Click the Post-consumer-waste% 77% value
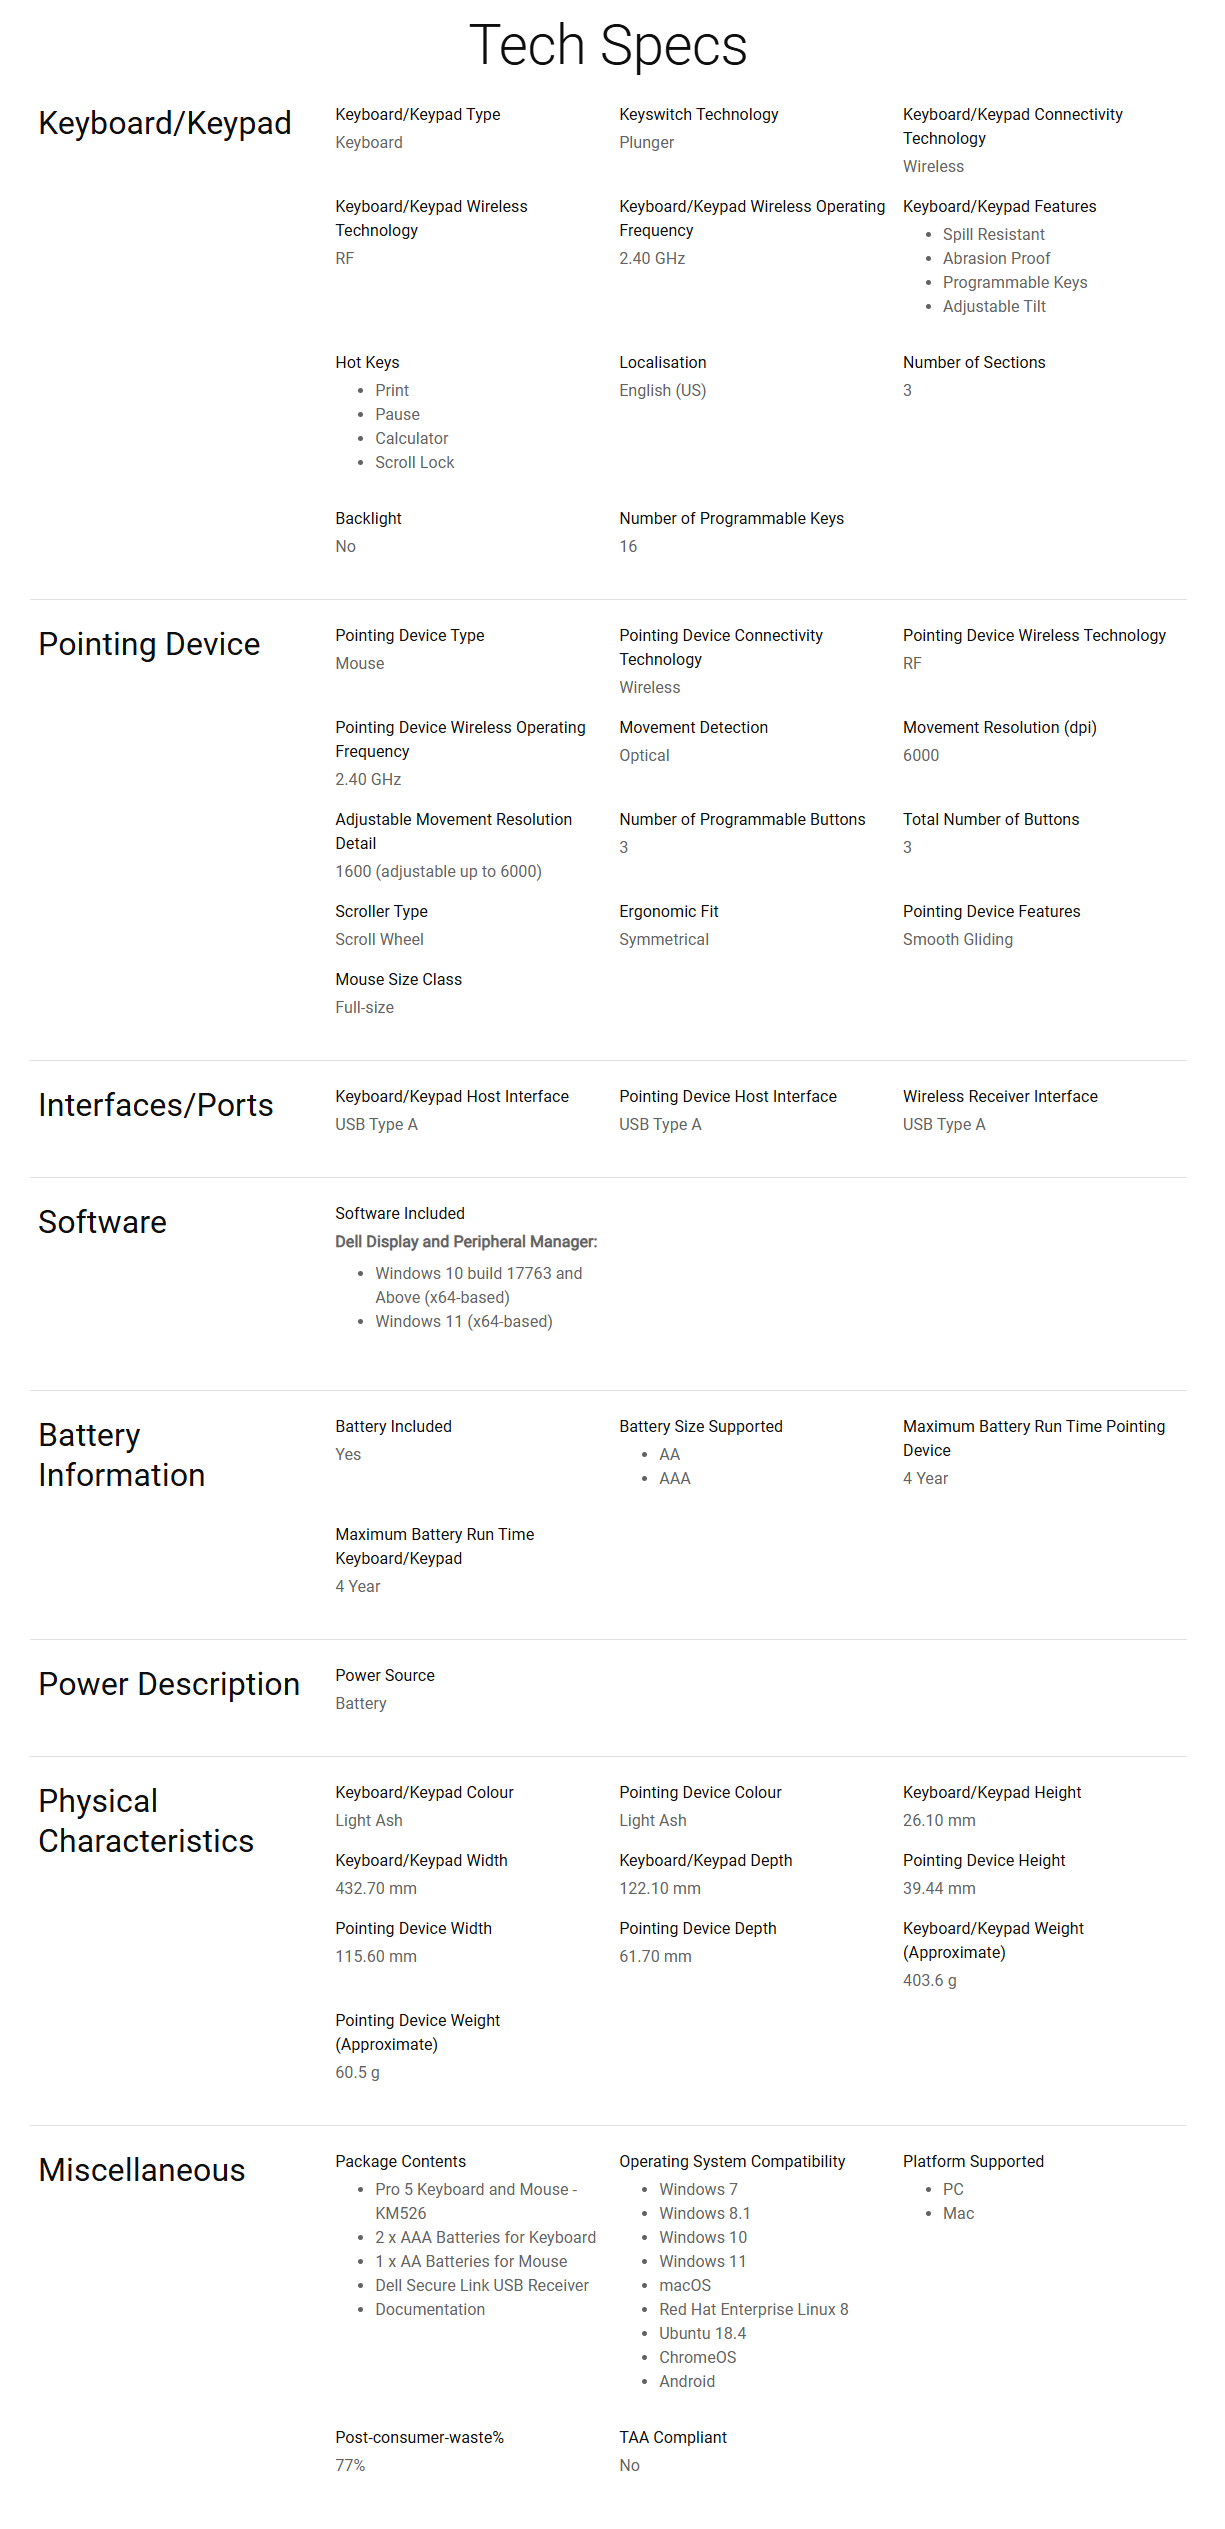Screen dimensions: 1225x2529 click(350, 2466)
